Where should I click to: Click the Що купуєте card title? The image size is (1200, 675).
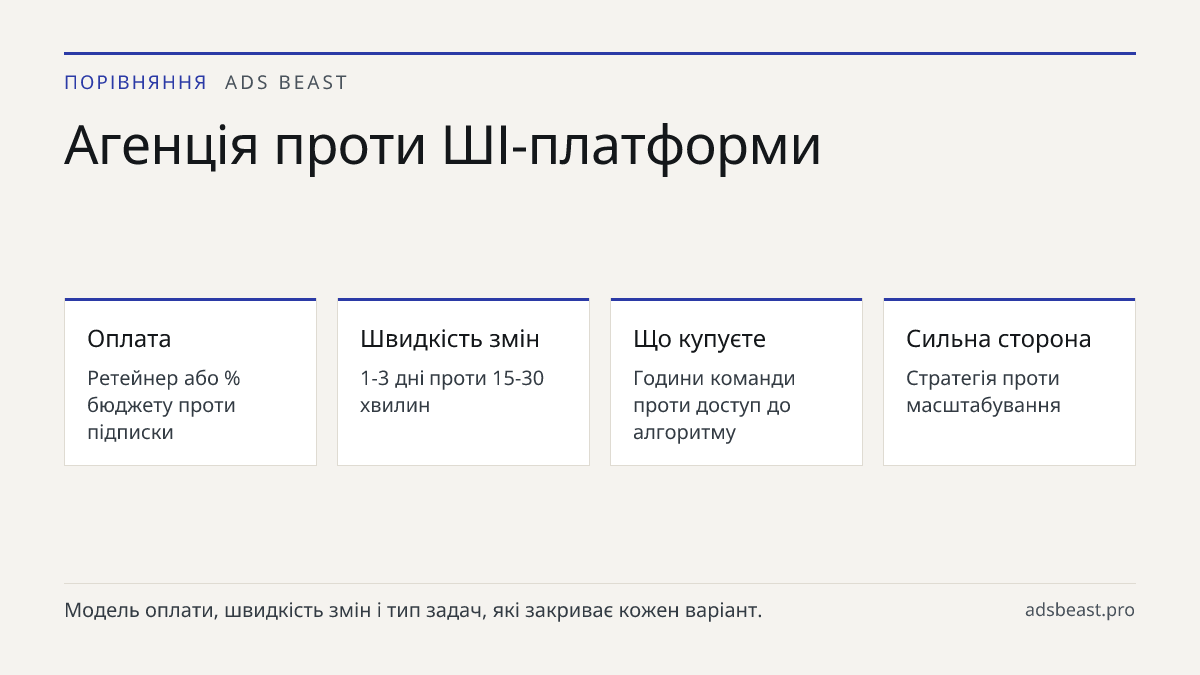click(x=699, y=339)
